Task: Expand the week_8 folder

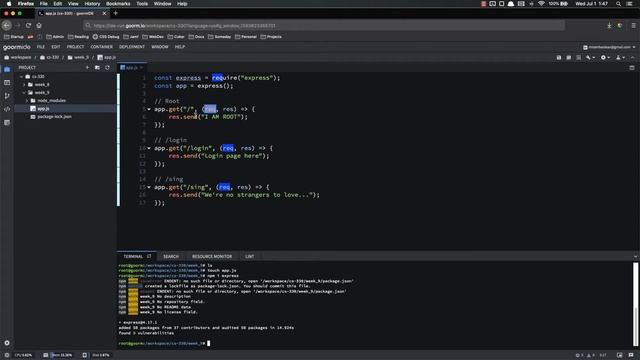Action: click(x=24, y=84)
